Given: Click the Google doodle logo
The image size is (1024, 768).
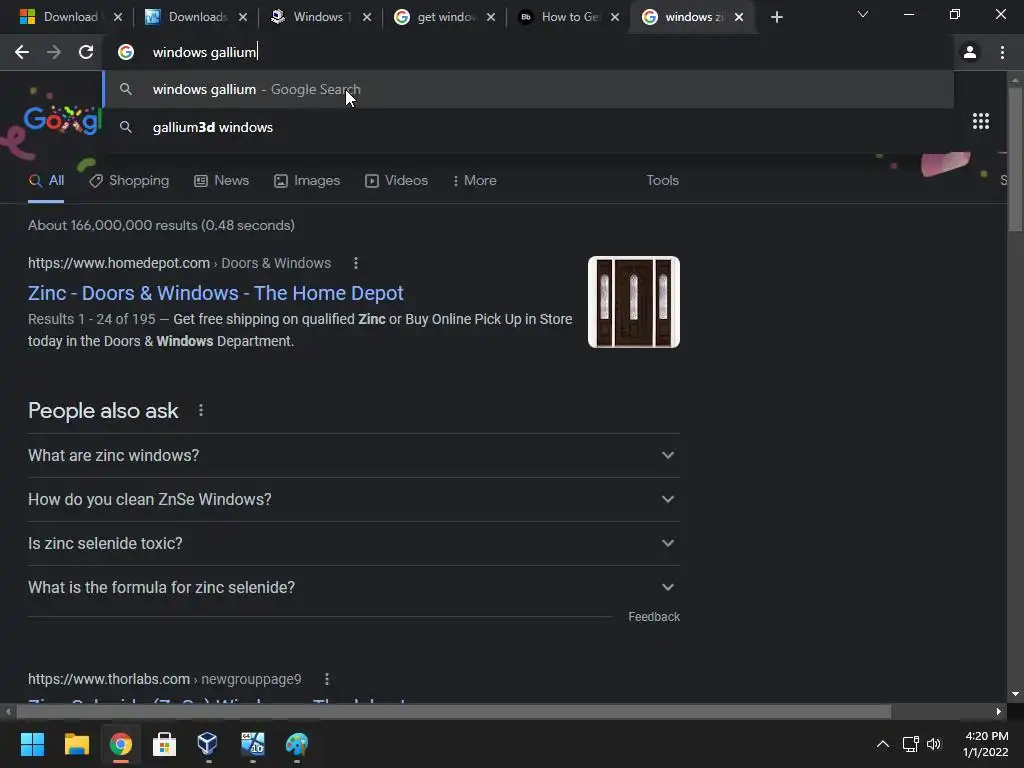Looking at the screenshot, I should (62, 121).
